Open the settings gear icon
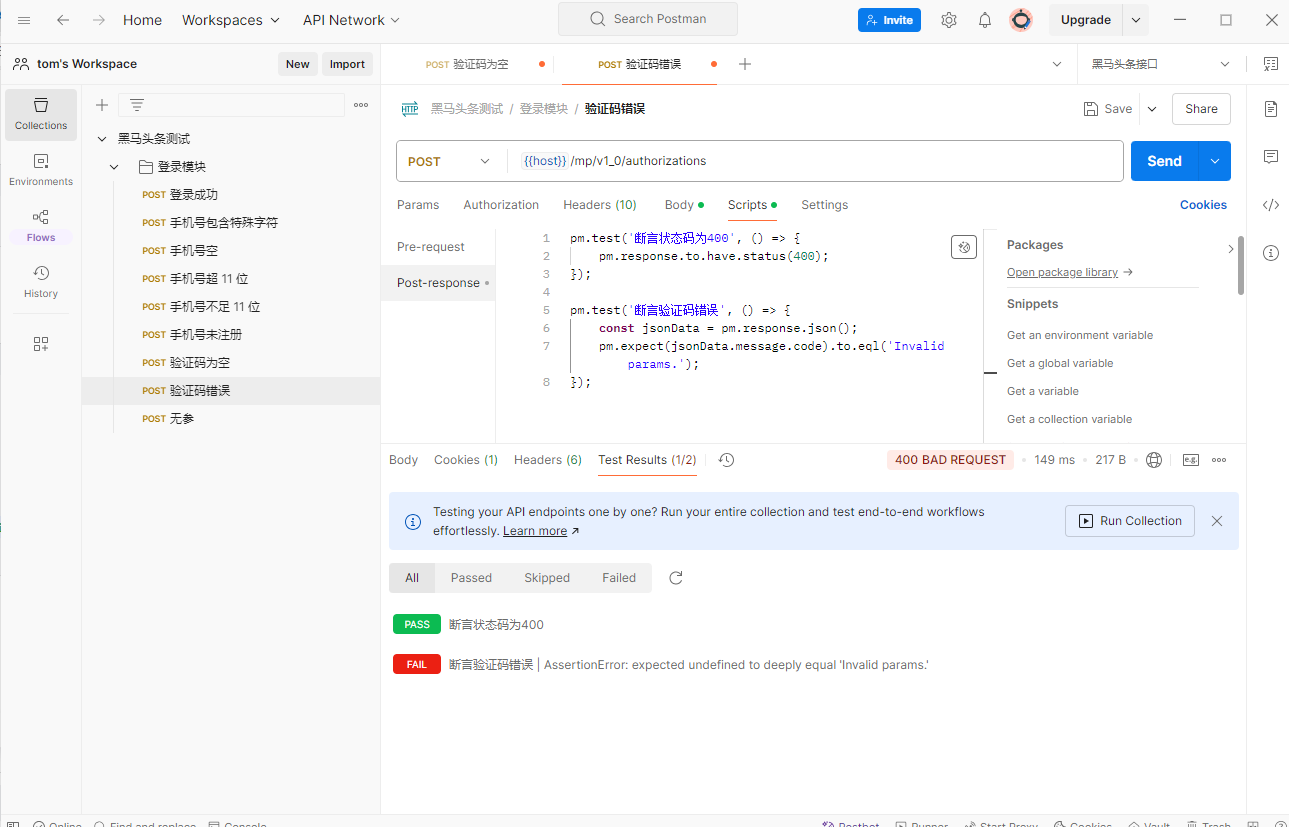This screenshot has width=1289, height=827. tap(949, 20)
